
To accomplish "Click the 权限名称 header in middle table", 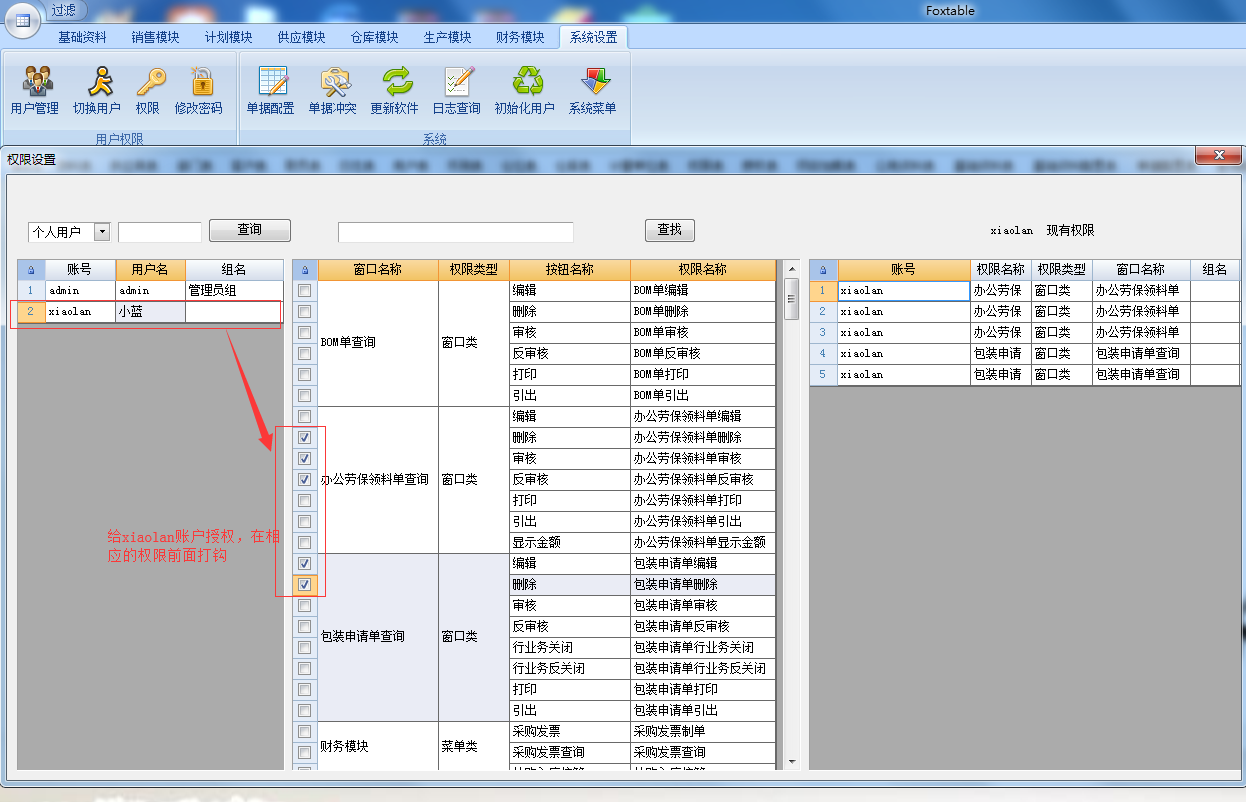I will pyautogui.click(x=703, y=270).
